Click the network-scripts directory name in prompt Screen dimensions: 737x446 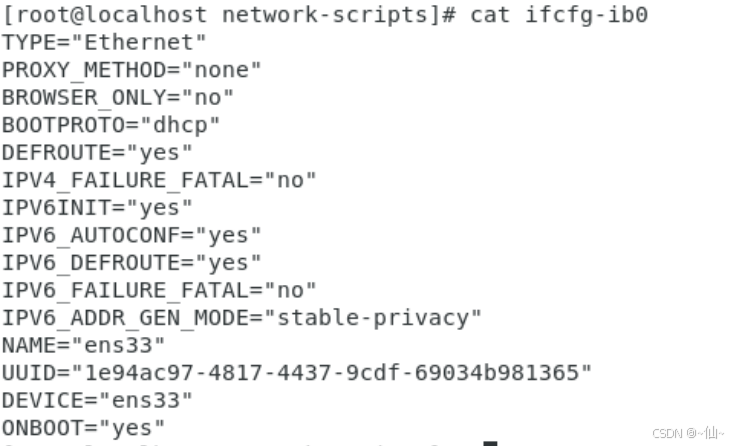click(324, 15)
